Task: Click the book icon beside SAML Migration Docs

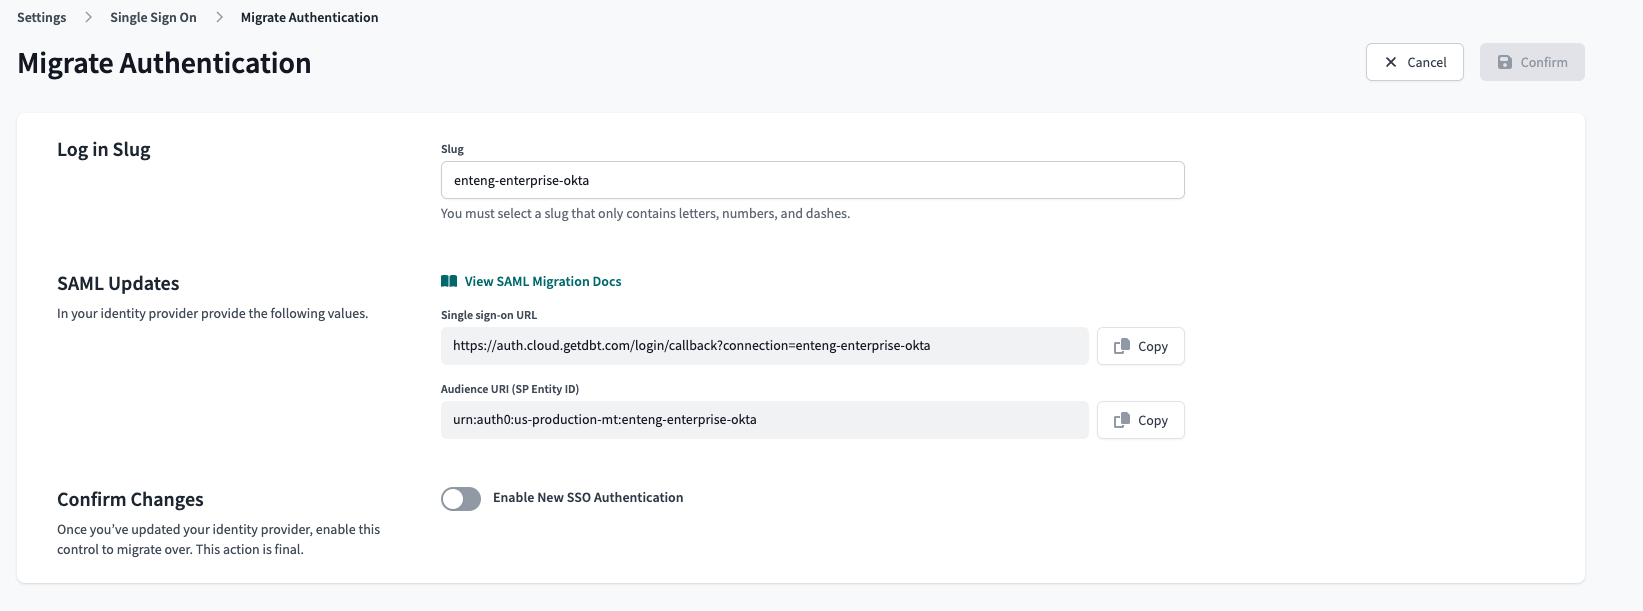Action: tap(449, 282)
